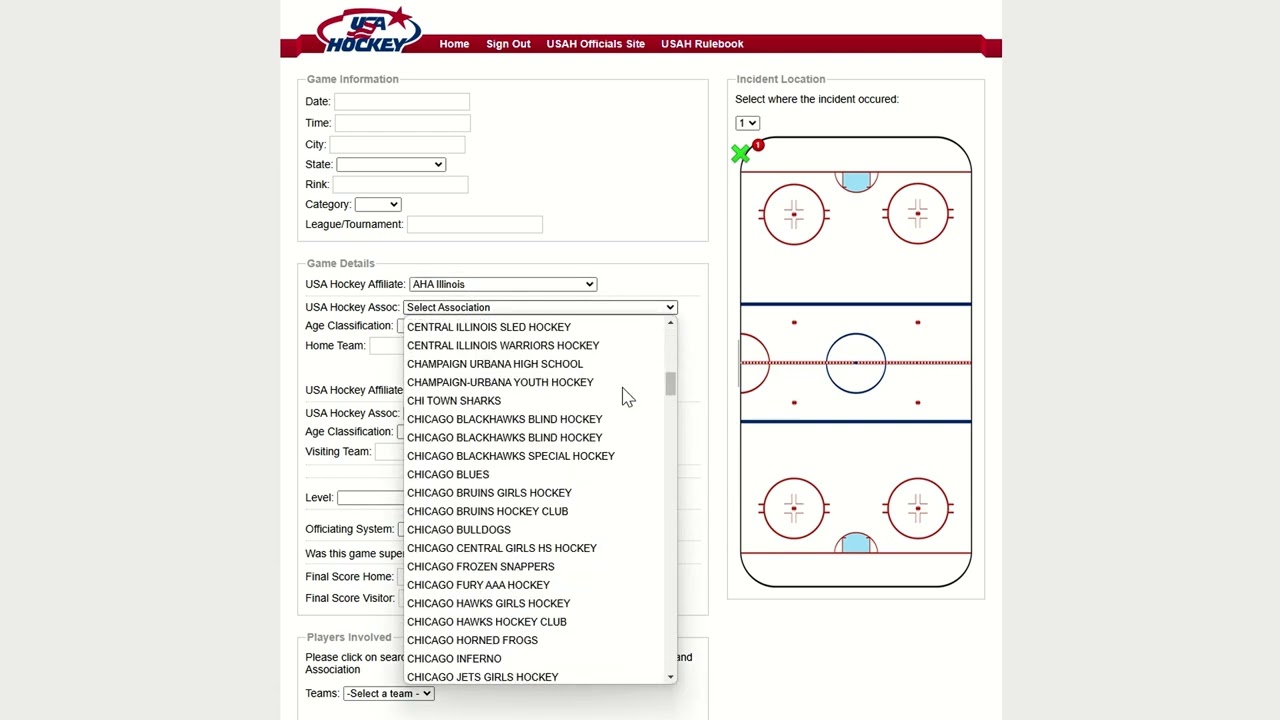Click the City input field
Screen dimensions: 1280x720
[x=397, y=145]
